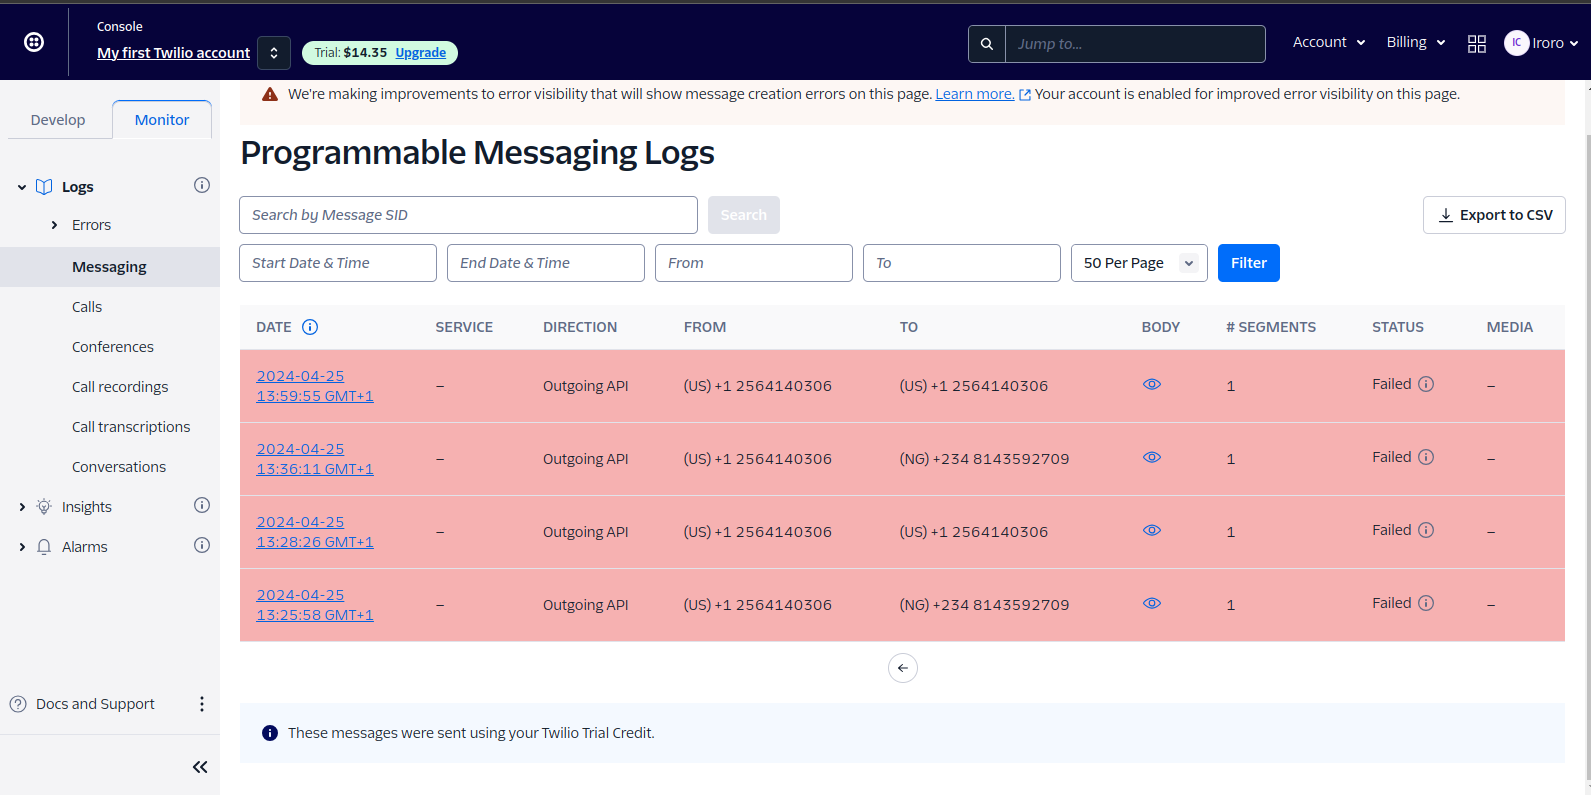Viewport: 1591px width, 795px height.
Task: Click the End Date & Time field
Action: [x=546, y=263]
